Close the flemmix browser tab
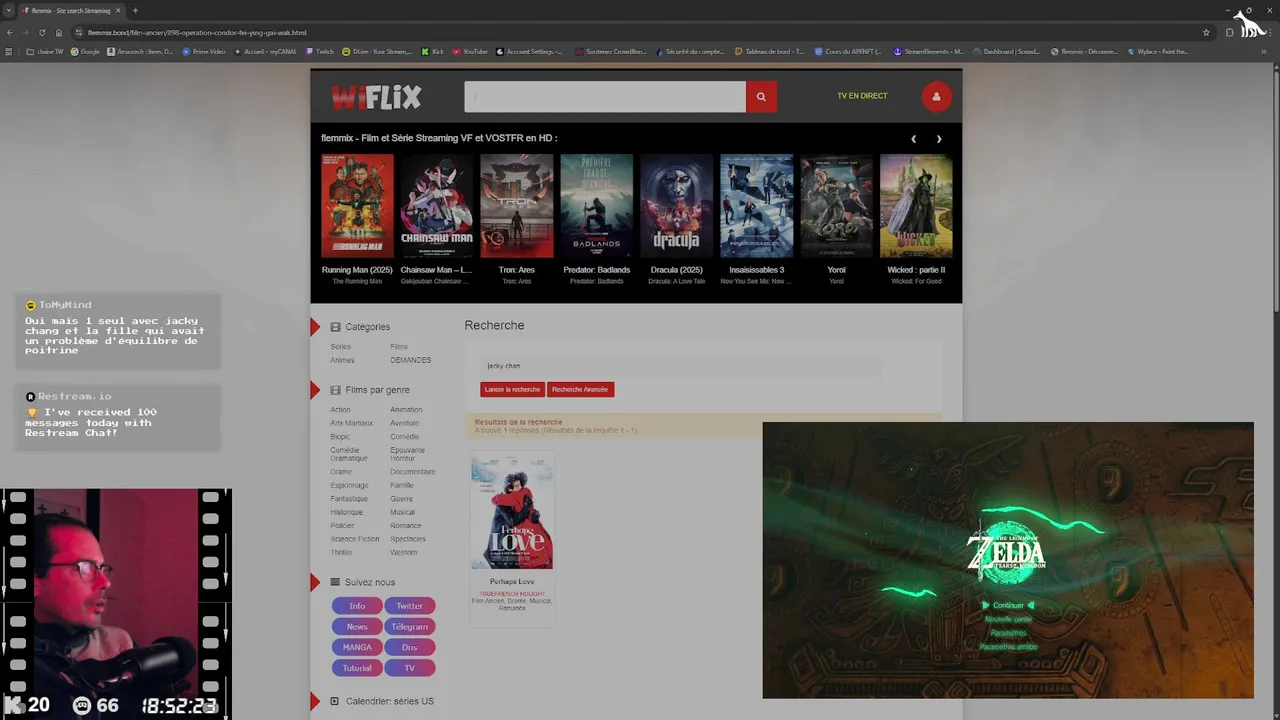Viewport: 1280px width, 720px height. pyautogui.click(x=119, y=11)
